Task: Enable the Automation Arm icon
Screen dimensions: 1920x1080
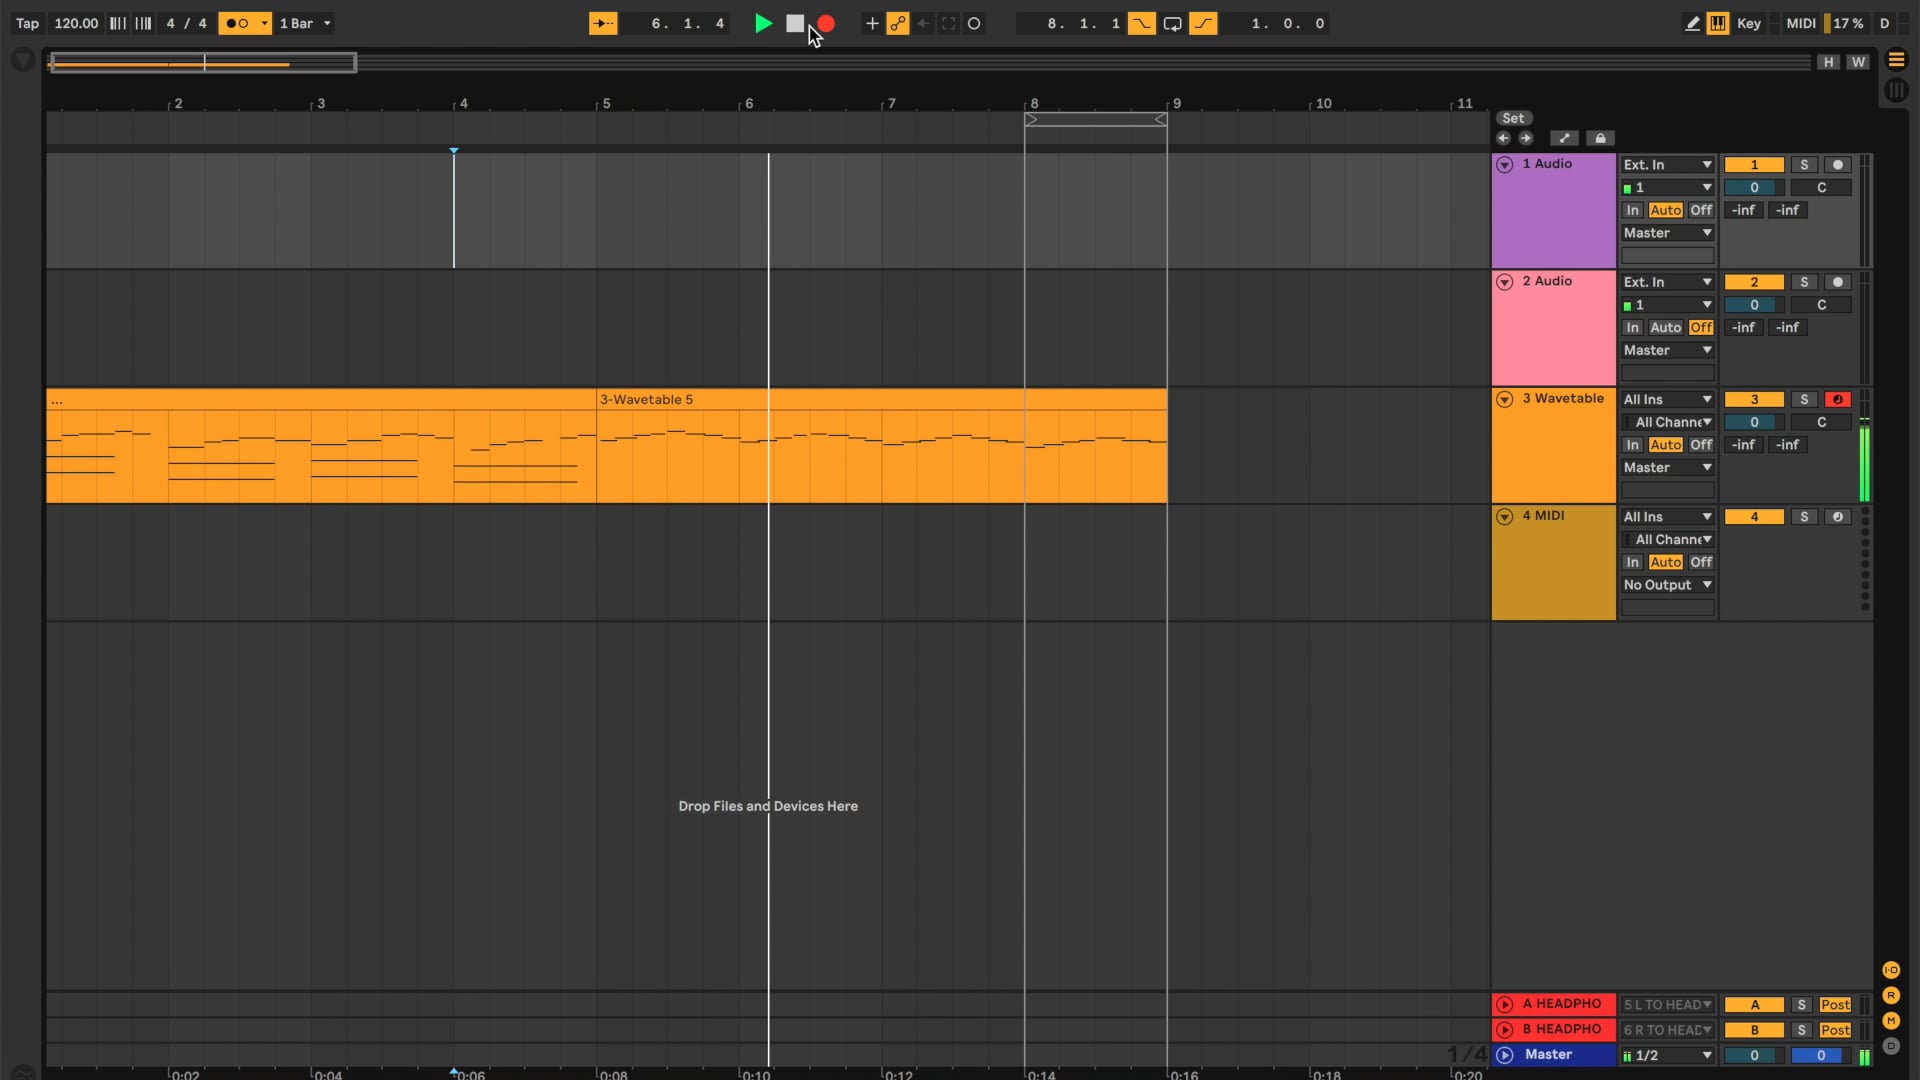Action: [898, 23]
